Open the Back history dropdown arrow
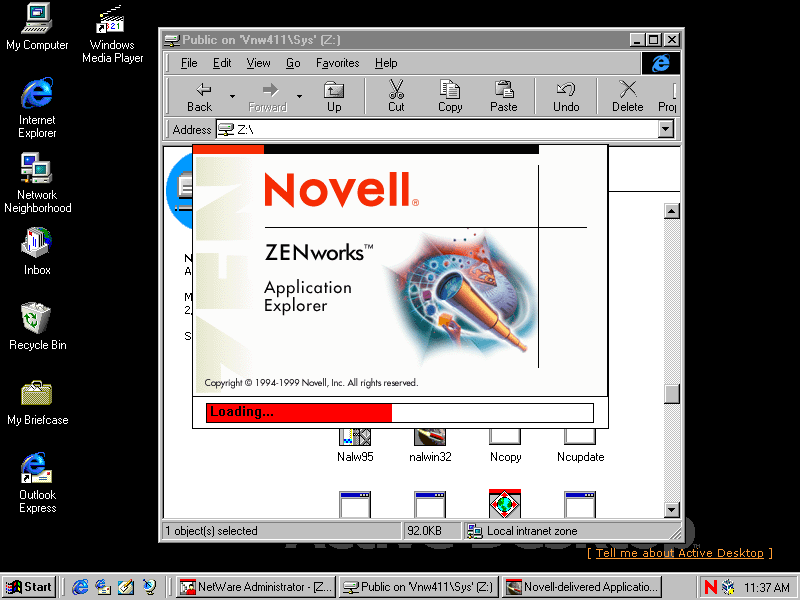Screen dimensions: 800x600 point(232,96)
